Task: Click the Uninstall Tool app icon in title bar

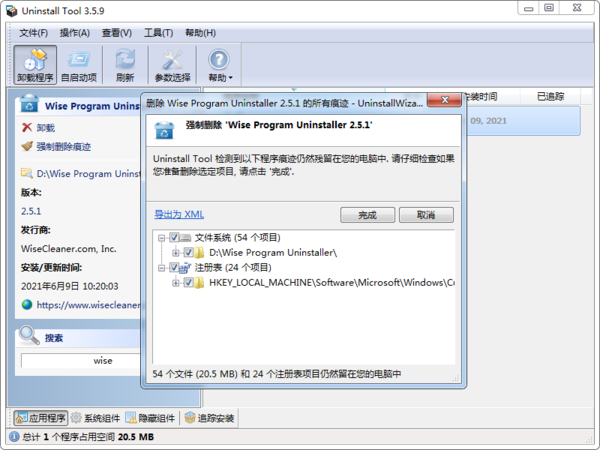Action: [12, 11]
